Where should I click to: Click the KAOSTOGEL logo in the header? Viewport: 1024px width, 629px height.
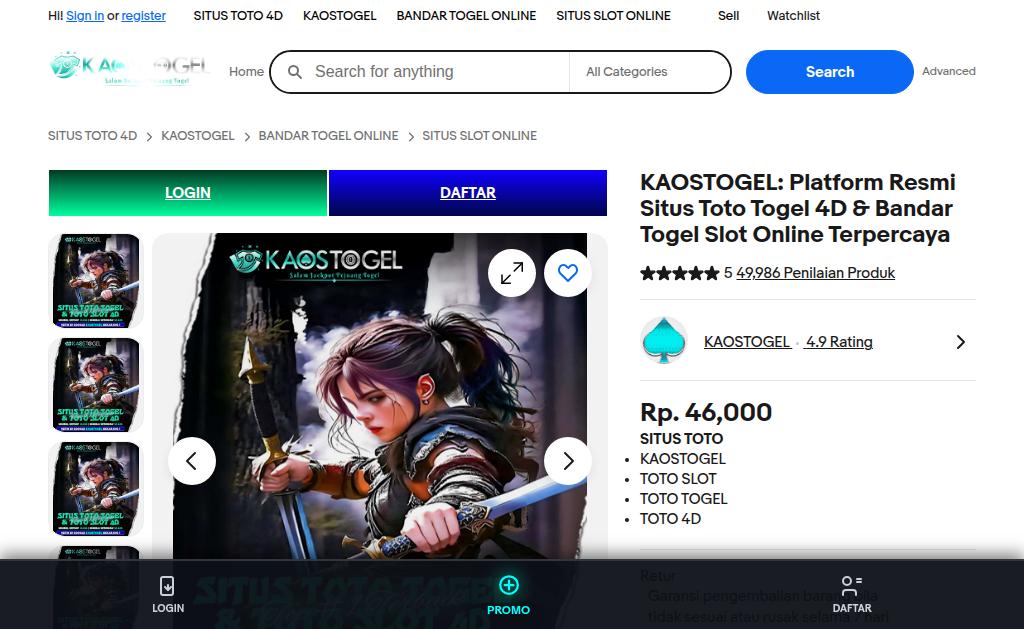[x=129, y=68]
